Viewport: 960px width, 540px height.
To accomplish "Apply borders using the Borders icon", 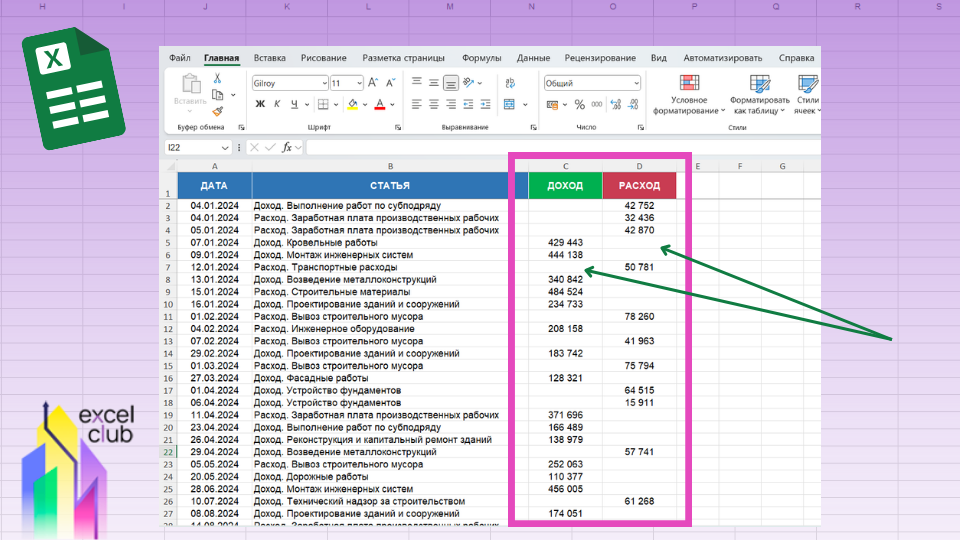I will click(x=323, y=105).
